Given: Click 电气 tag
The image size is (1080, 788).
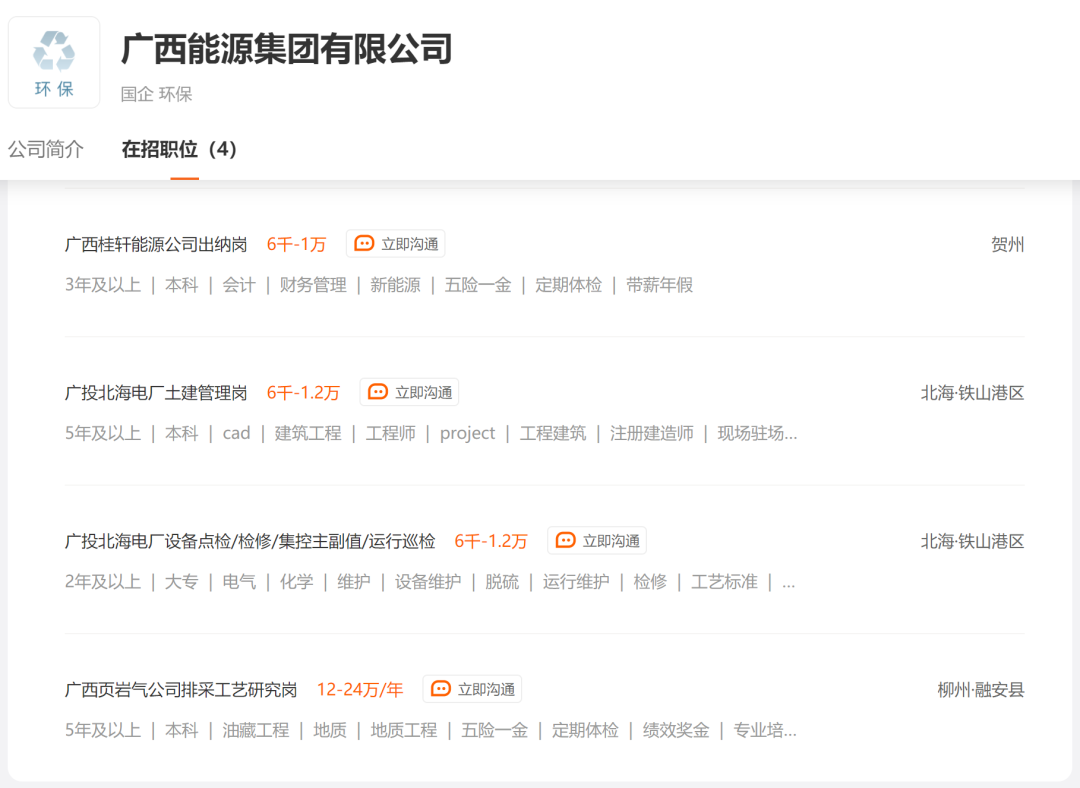Looking at the screenshot, I should point(239,581).
